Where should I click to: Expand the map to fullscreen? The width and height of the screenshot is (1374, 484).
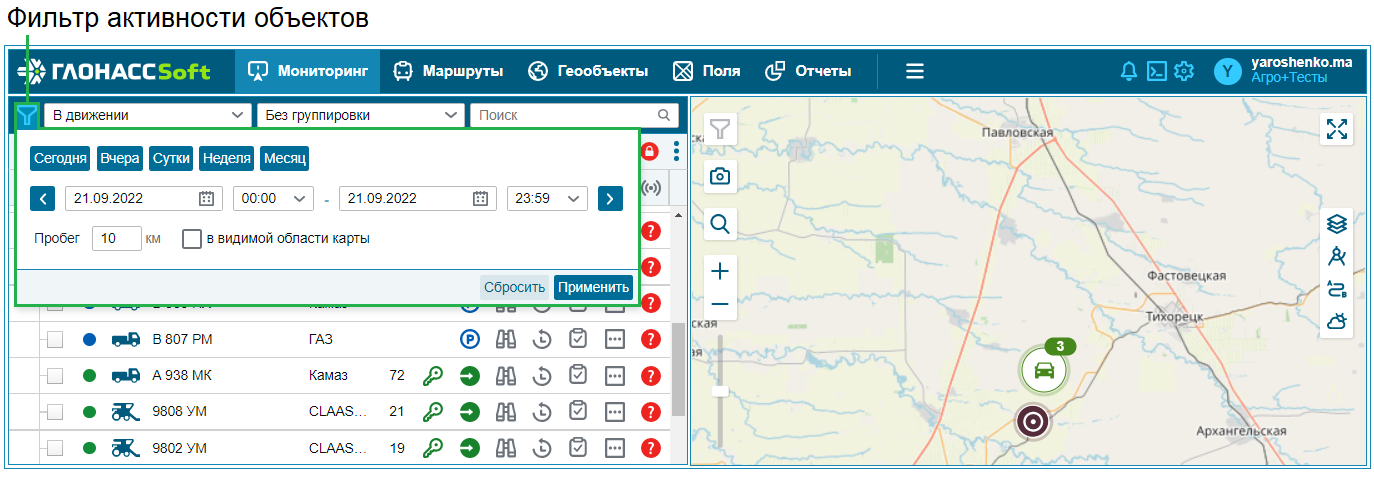pyautogui.click(x=1337, y=129)
